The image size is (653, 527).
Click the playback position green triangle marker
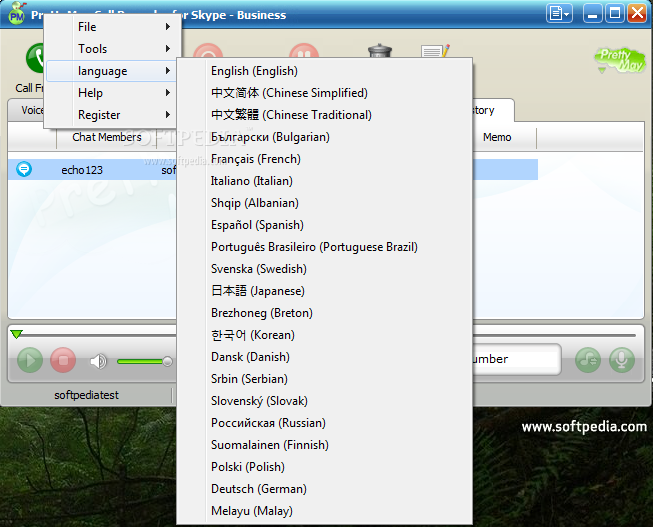[x=17, y=334]
